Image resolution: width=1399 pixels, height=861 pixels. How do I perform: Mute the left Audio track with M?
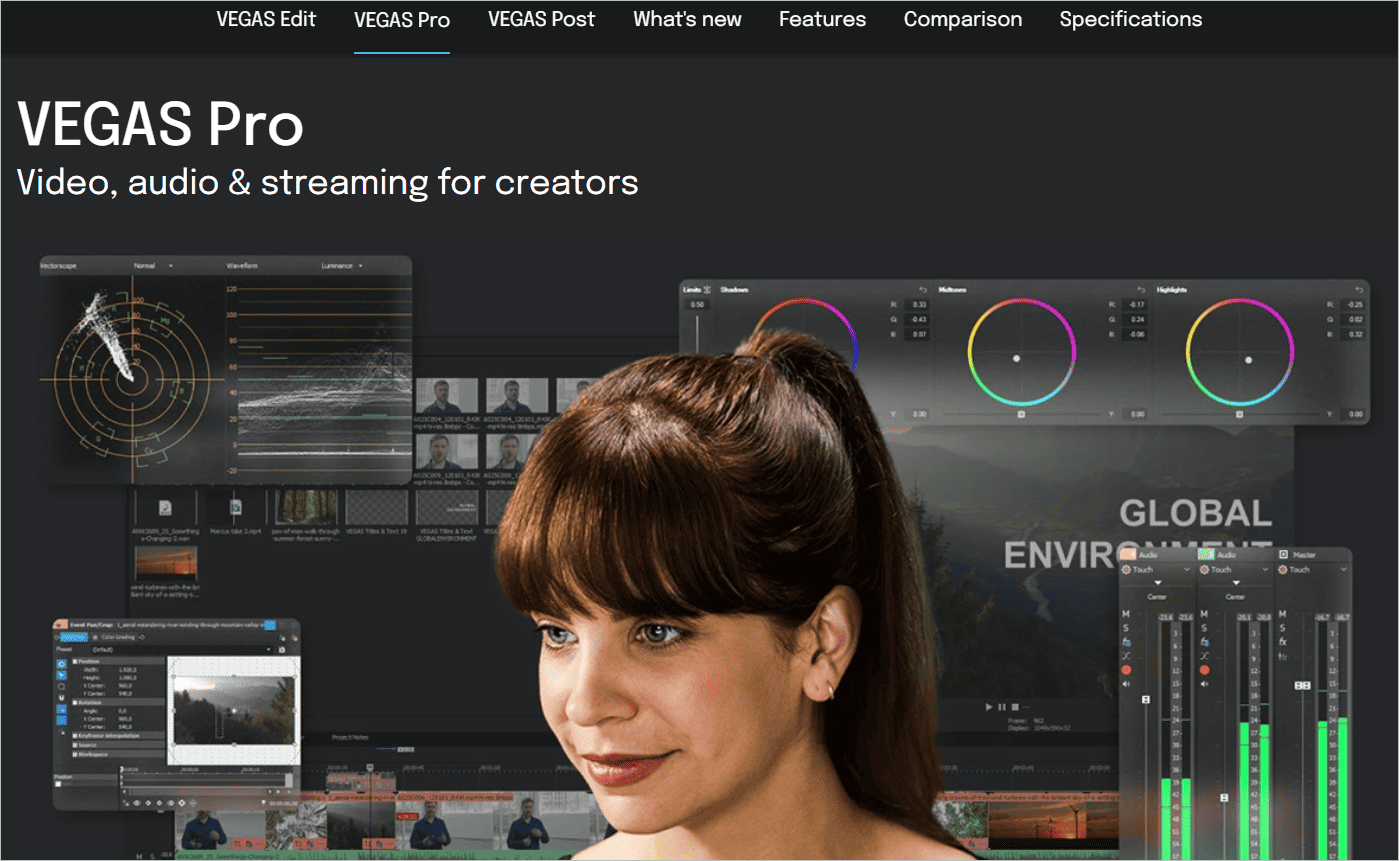click(x=1126, y=613)
